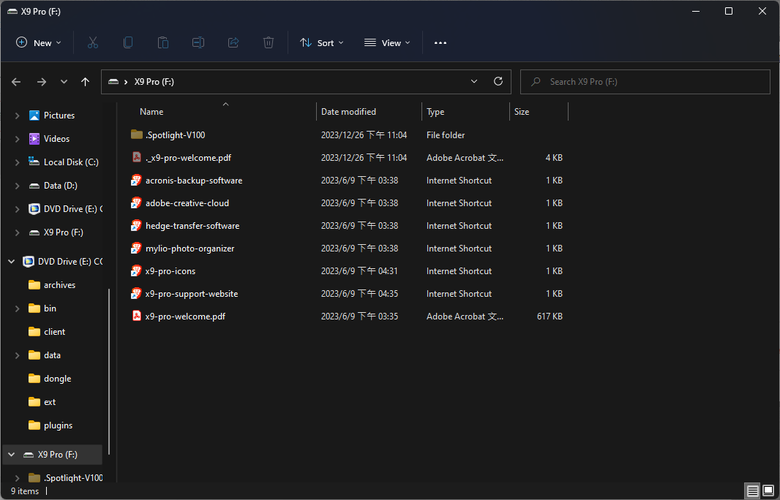Select .Spotlight-V100 in navigation tree

[73, 478]
